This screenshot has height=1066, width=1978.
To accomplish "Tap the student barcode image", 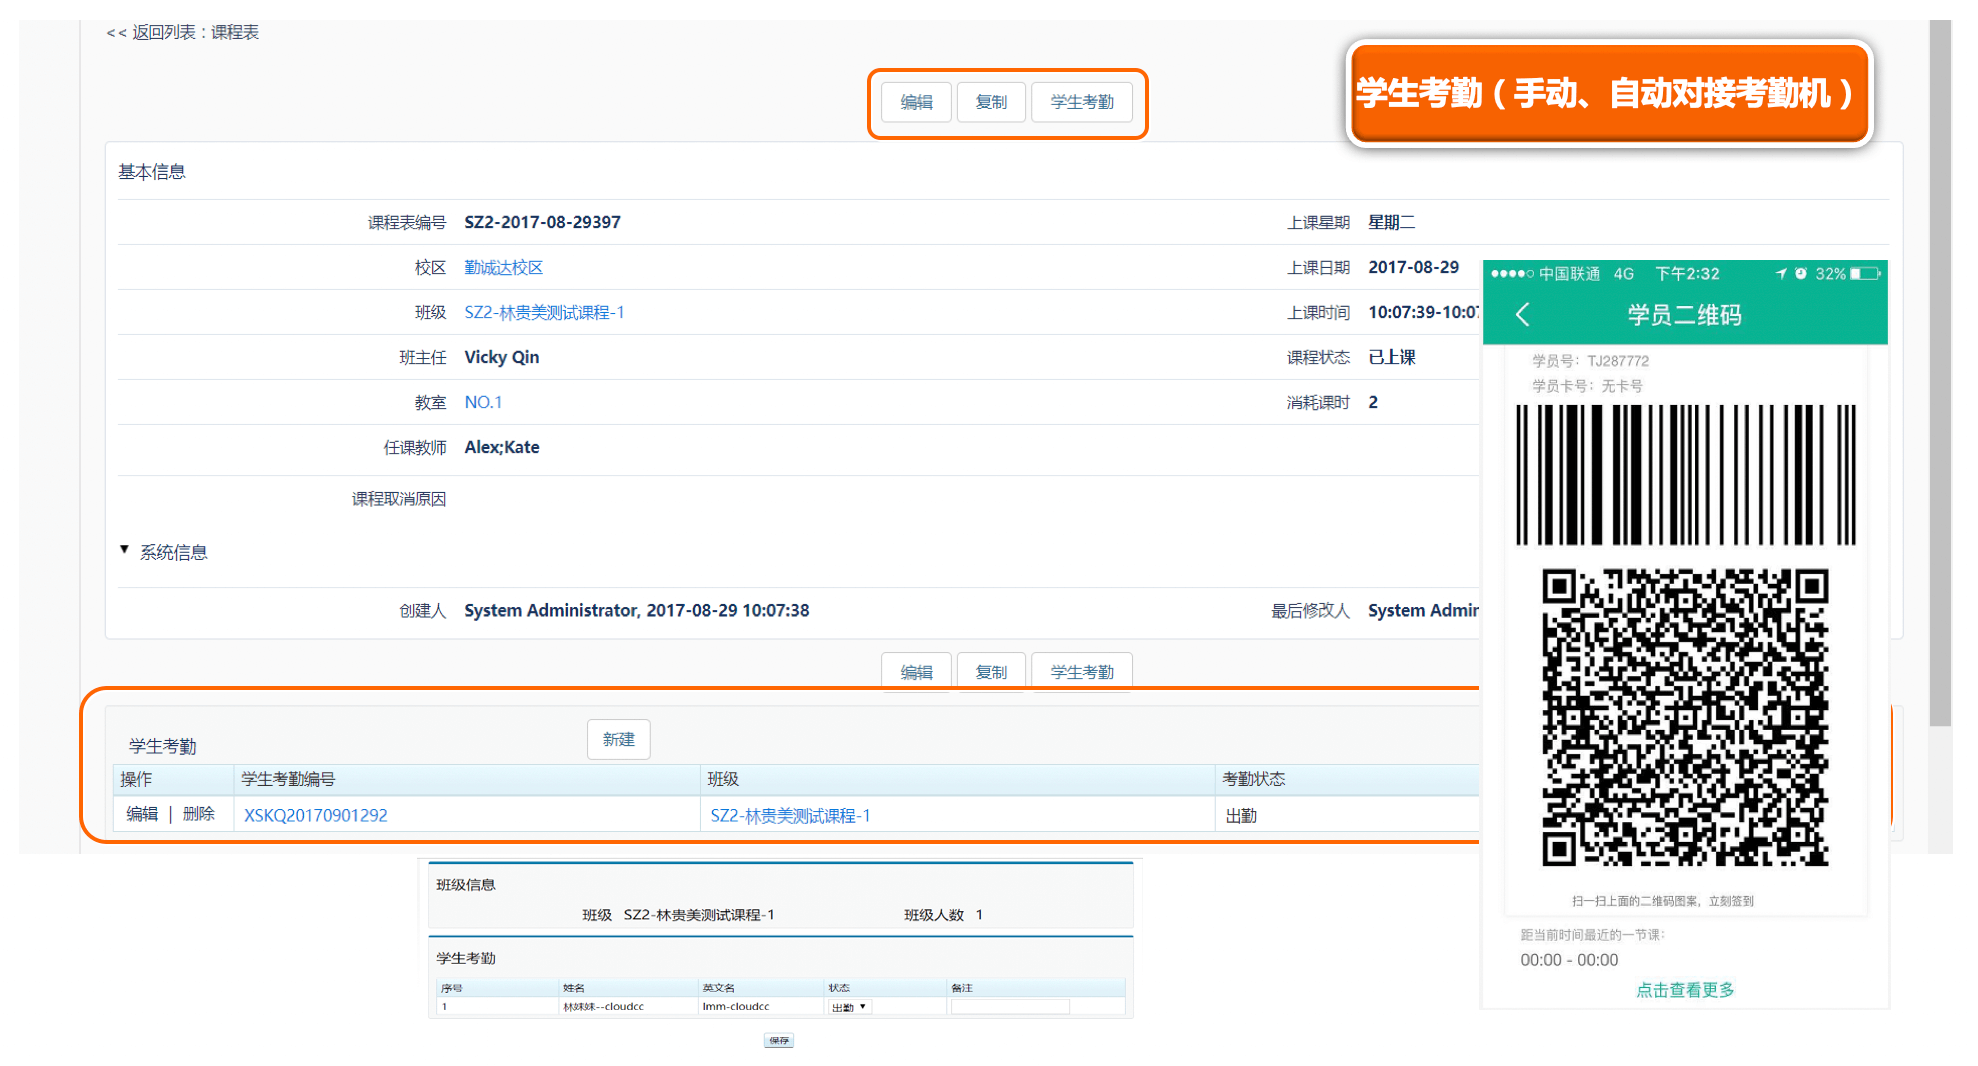I will pyautogui.click(x=1685, y=475).
